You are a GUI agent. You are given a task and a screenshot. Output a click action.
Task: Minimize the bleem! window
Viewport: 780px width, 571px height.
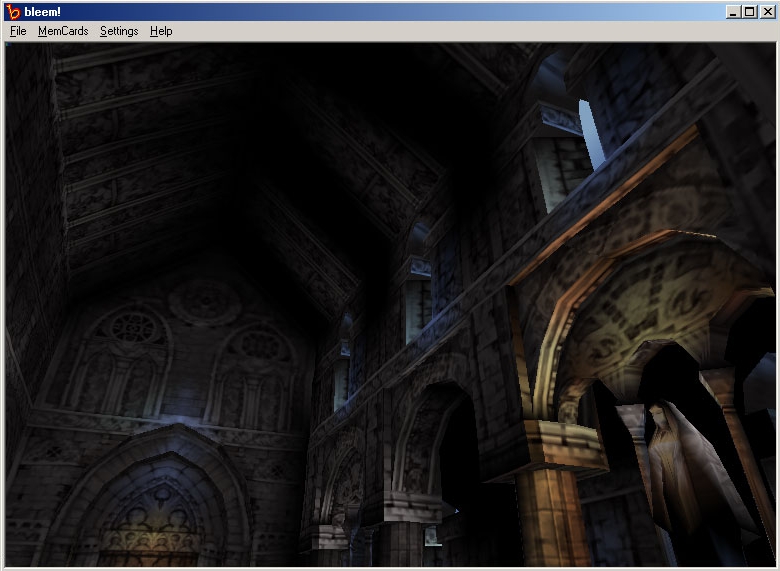[x=732, y=12]
